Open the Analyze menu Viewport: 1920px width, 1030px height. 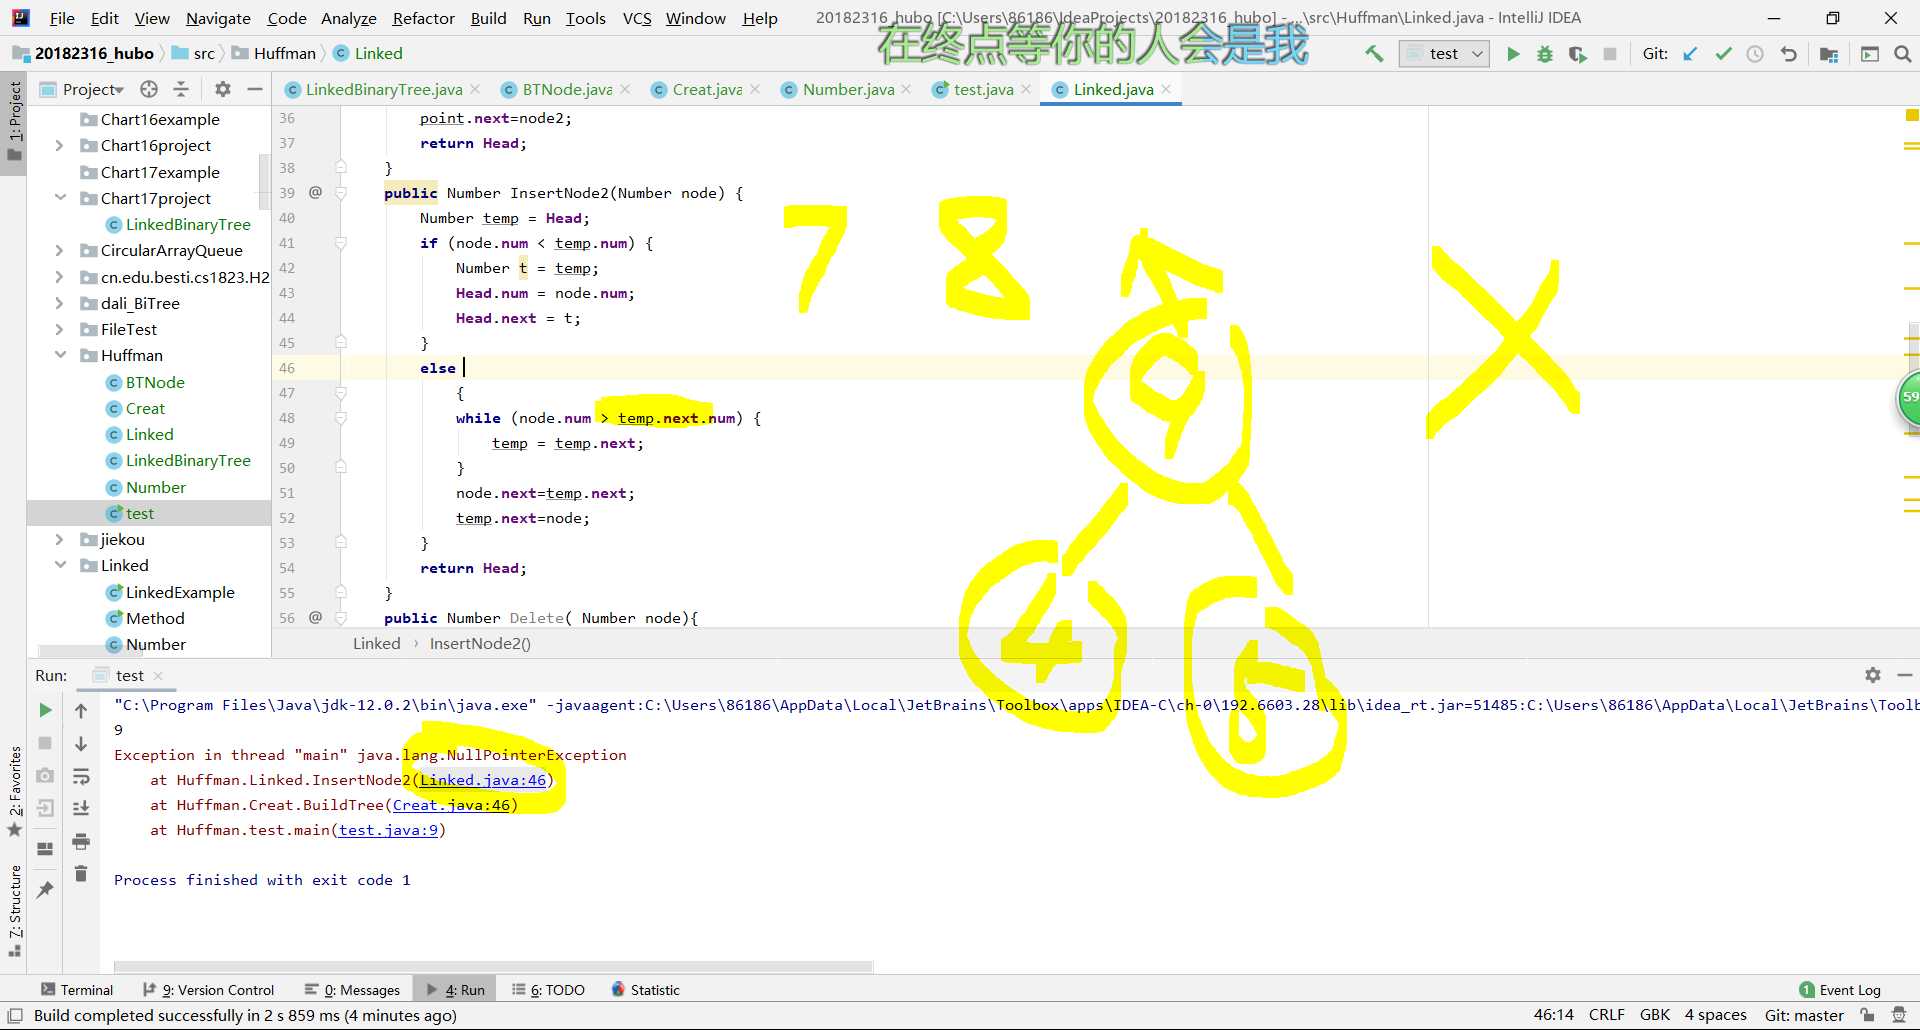(348, 18)
